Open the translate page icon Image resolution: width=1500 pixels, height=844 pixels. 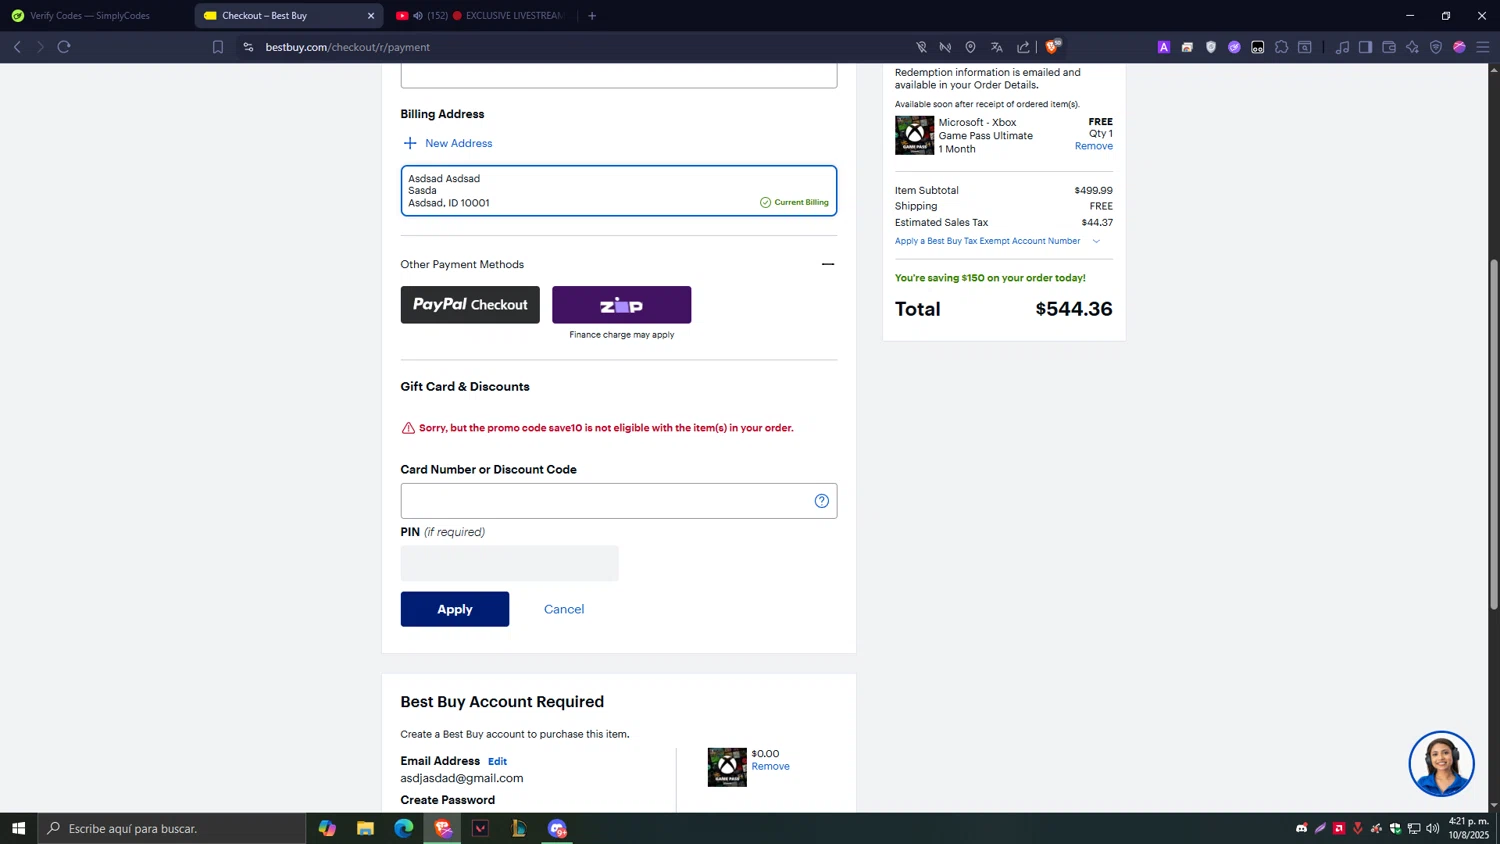click(x=997, y=47)
